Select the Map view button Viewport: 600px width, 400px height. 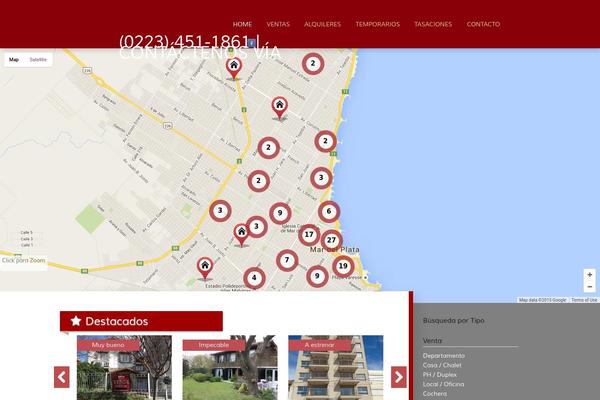[14, 60]
